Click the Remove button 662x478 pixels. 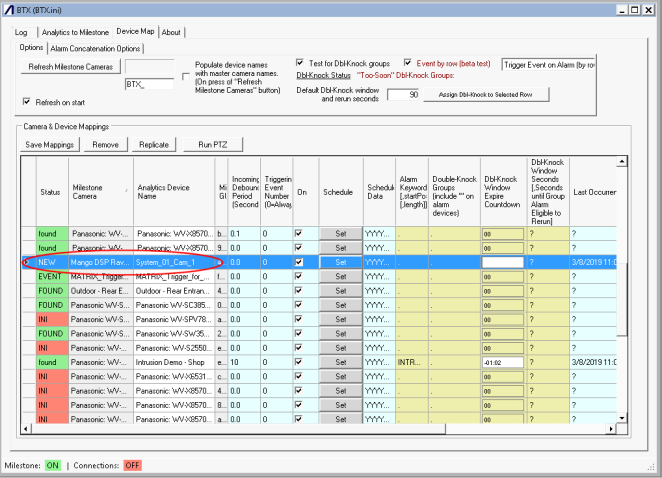(106, 145)
